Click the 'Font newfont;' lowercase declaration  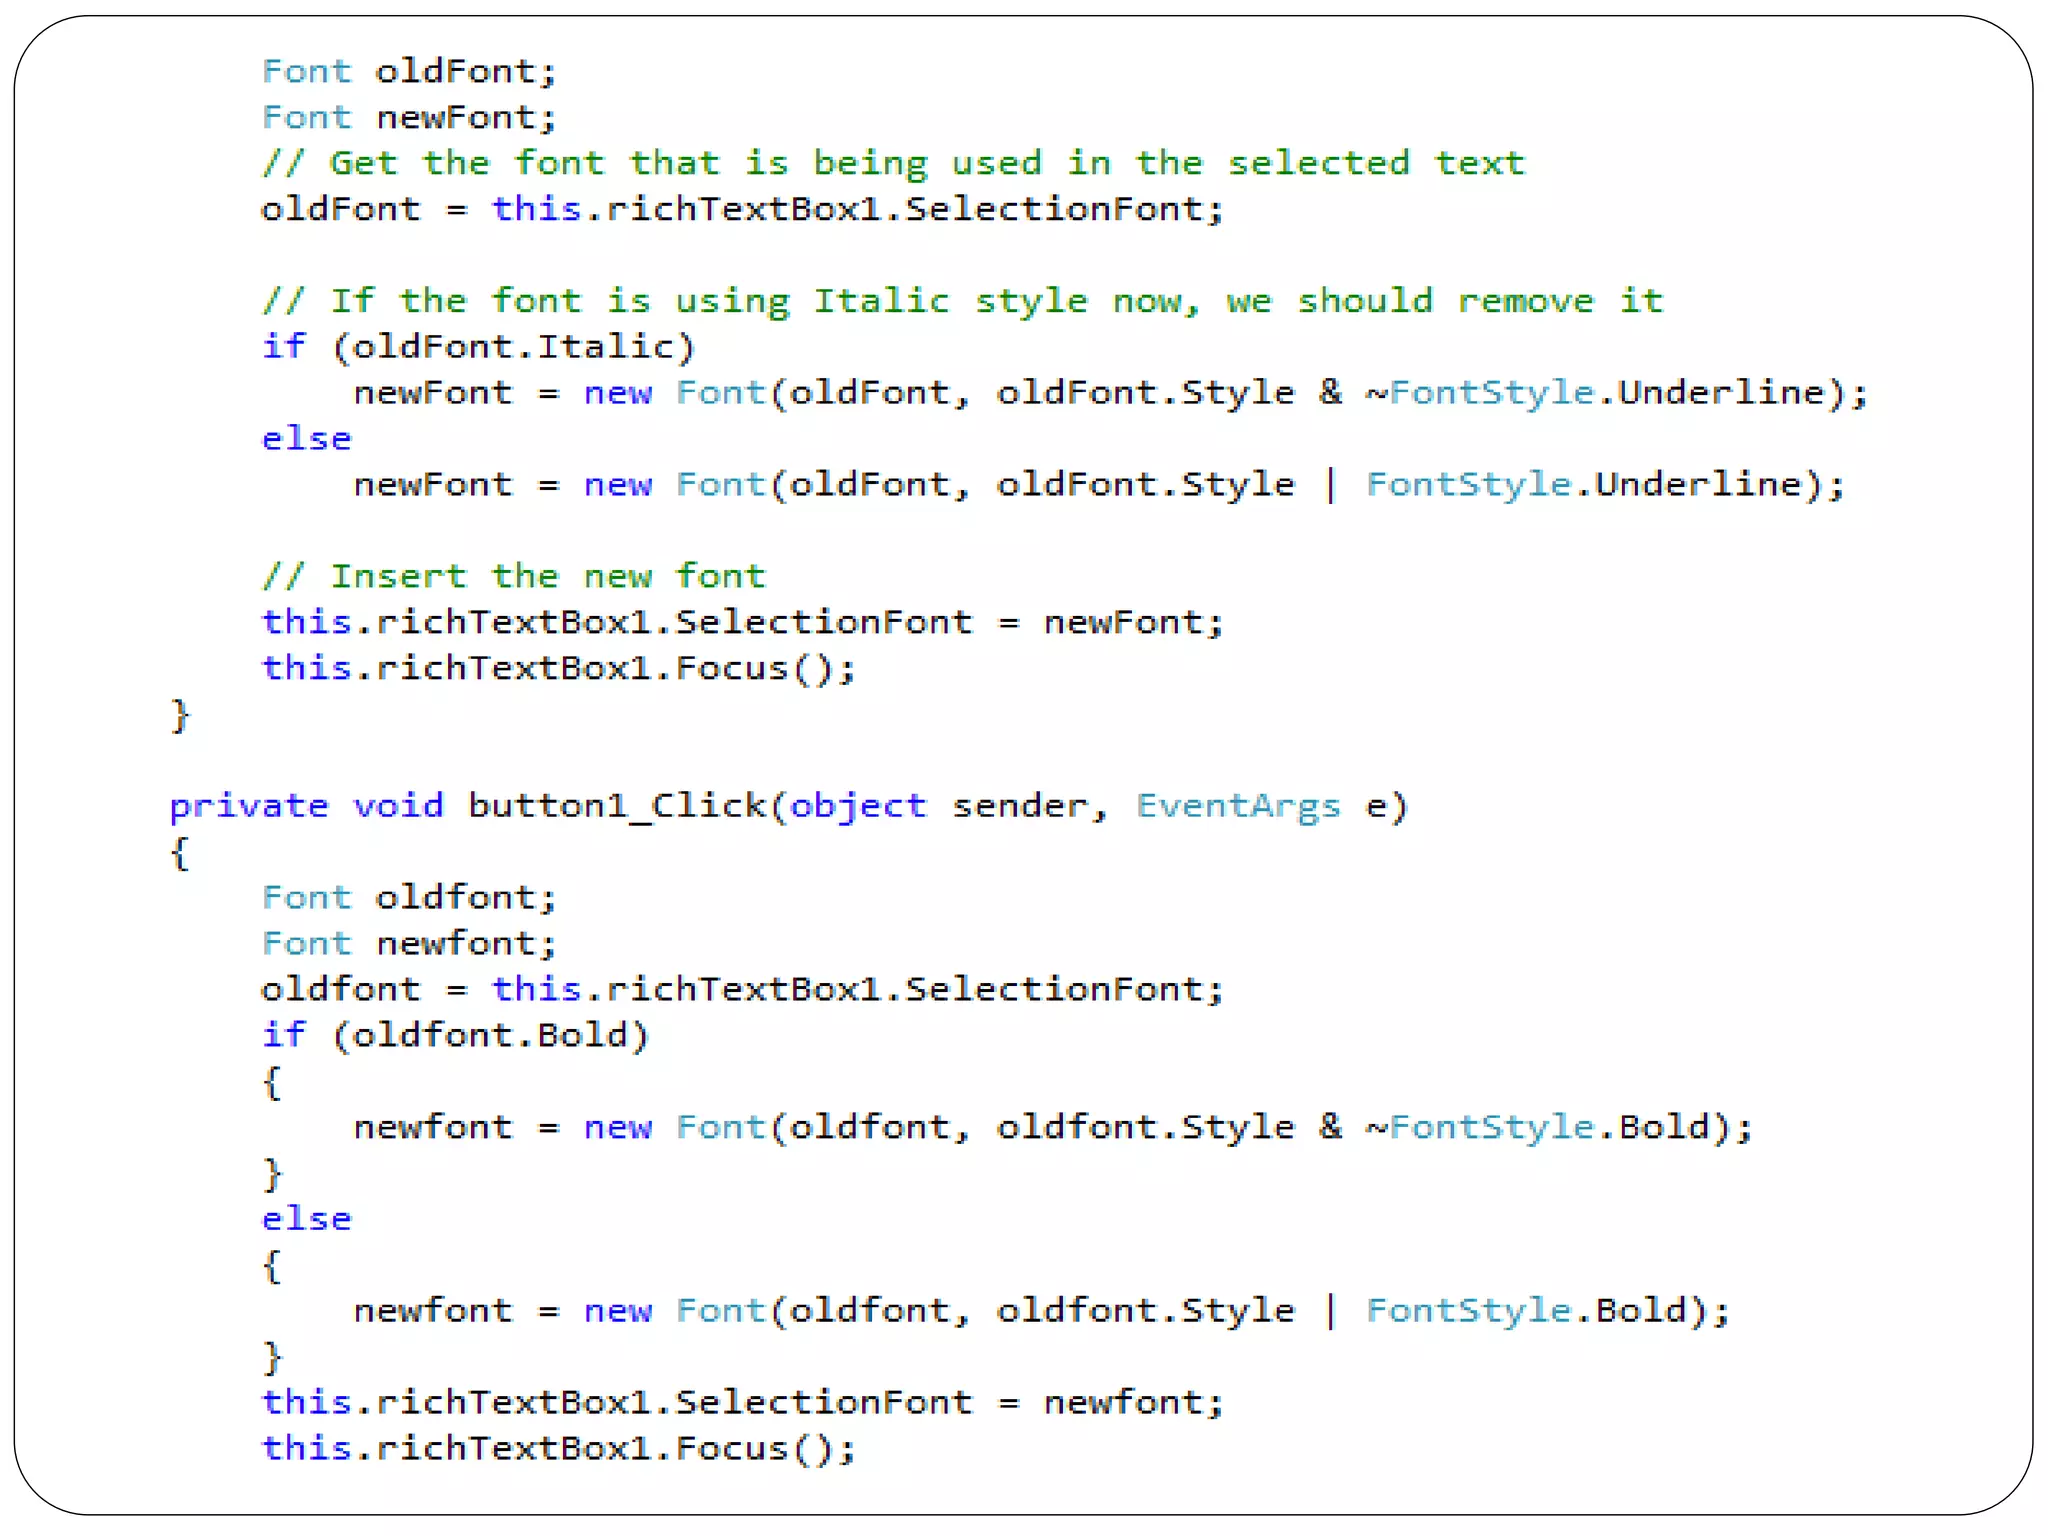click(x=408, y=943)
